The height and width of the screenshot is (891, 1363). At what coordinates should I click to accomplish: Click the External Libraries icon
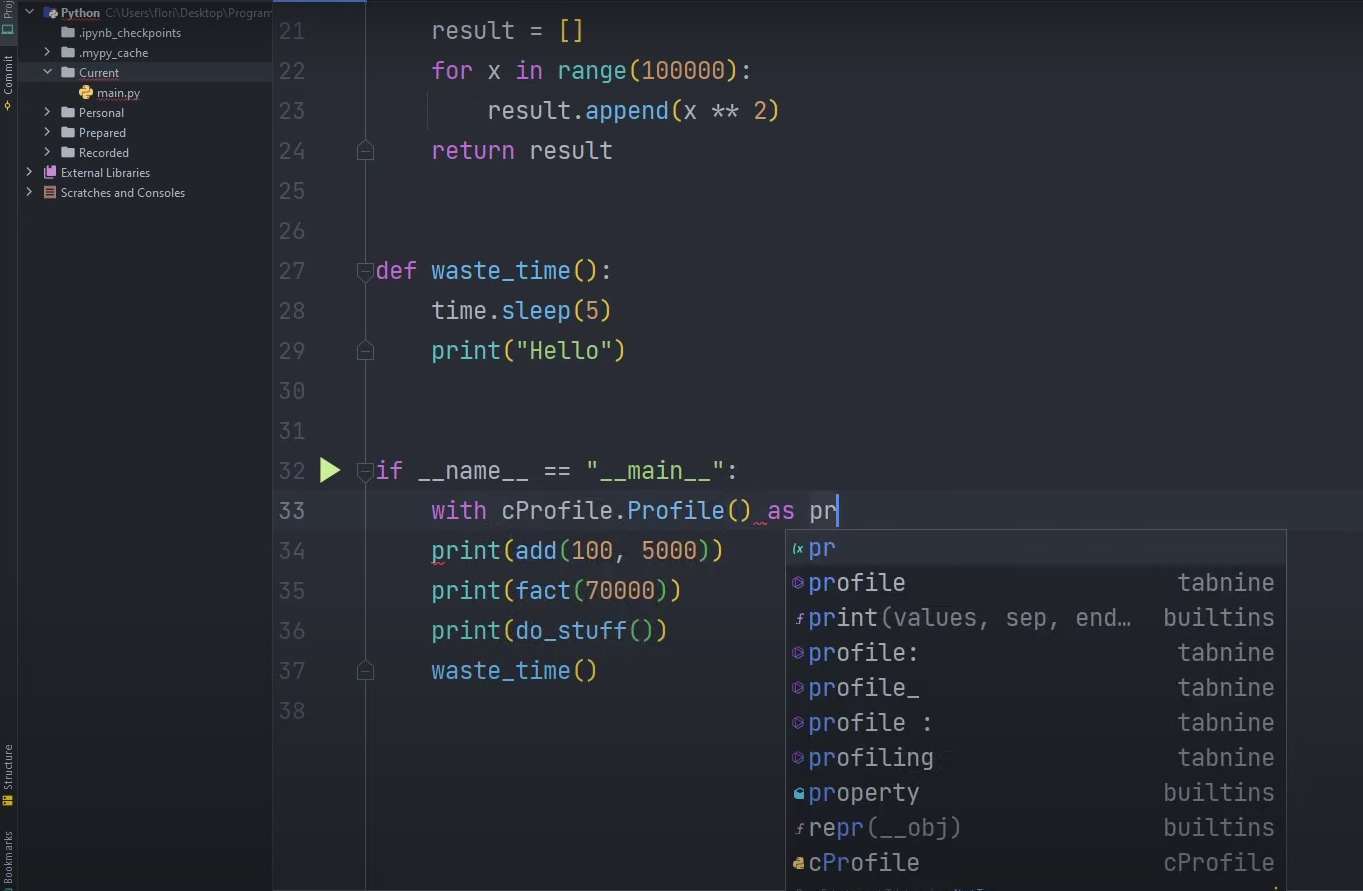coord(50,172)
